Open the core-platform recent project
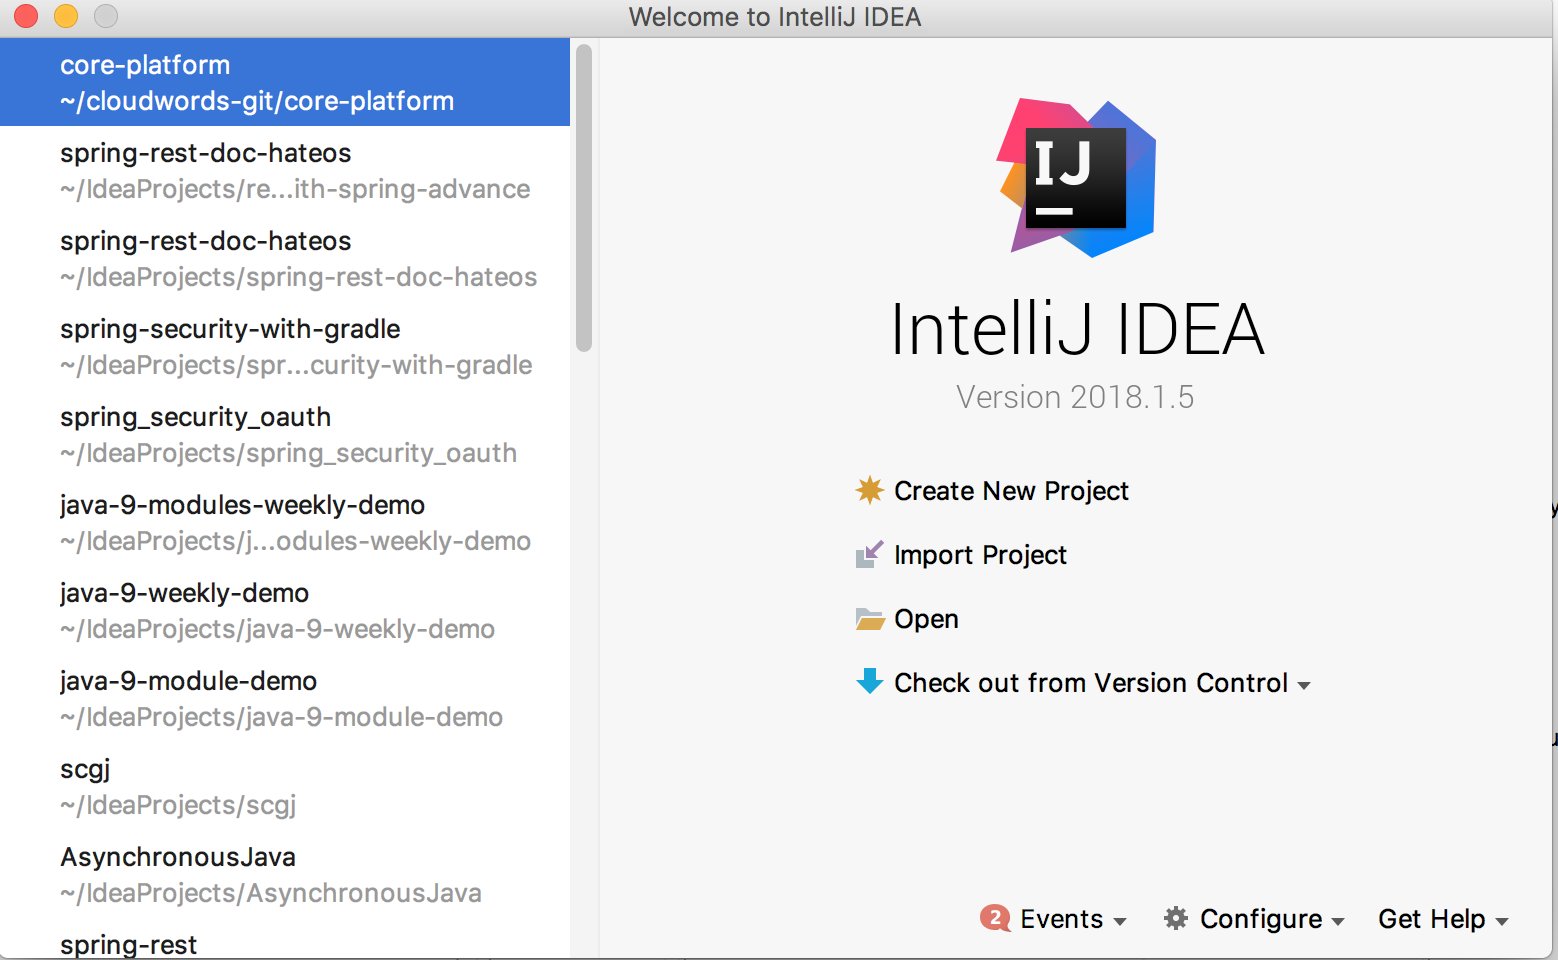 (x=285, y=82)
